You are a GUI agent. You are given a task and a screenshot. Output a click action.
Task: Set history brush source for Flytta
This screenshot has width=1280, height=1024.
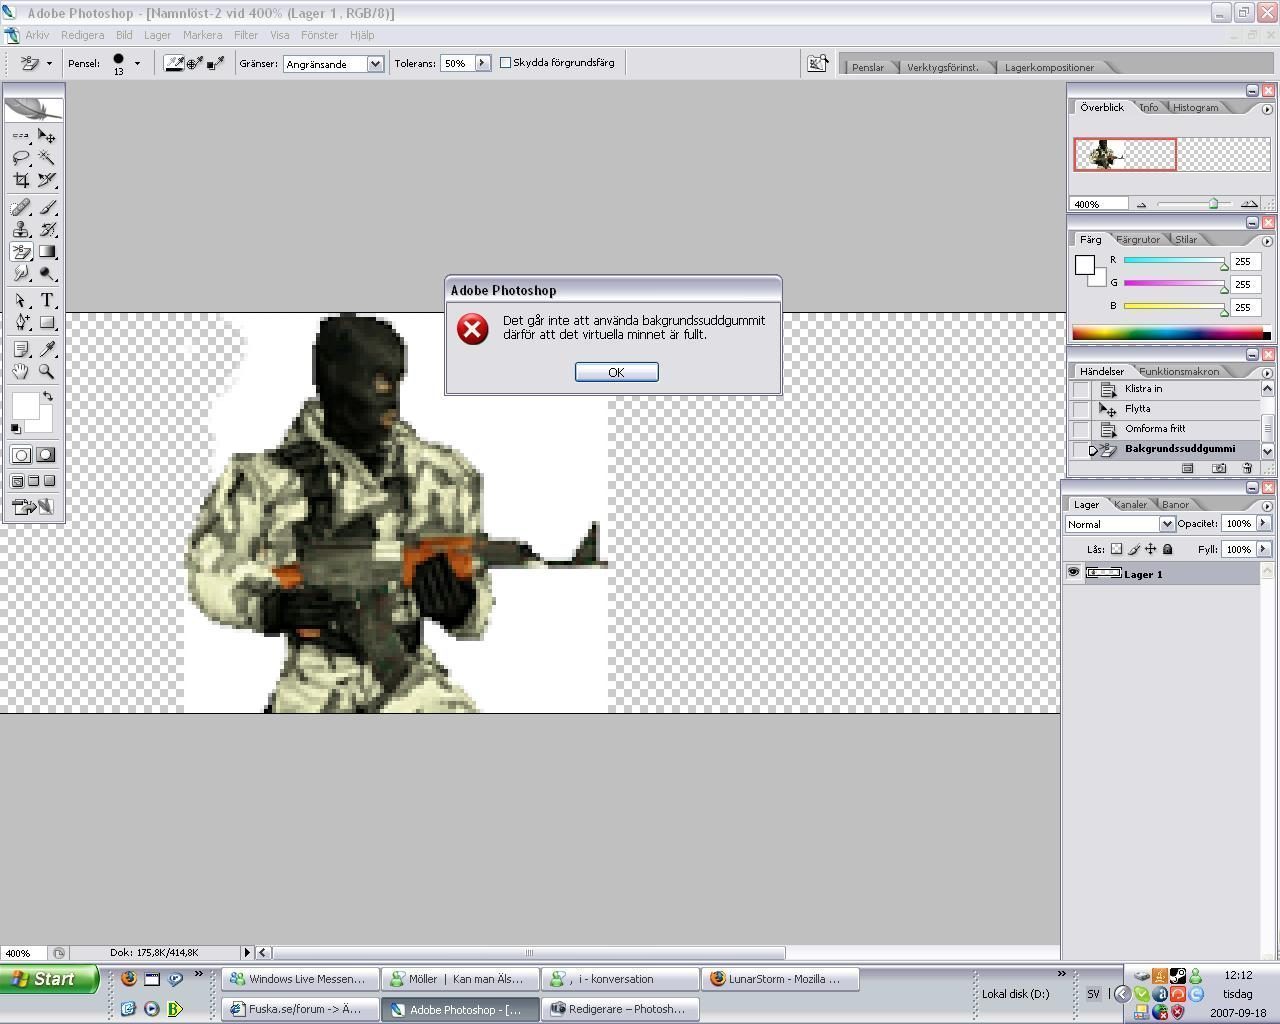point(1080,409)
